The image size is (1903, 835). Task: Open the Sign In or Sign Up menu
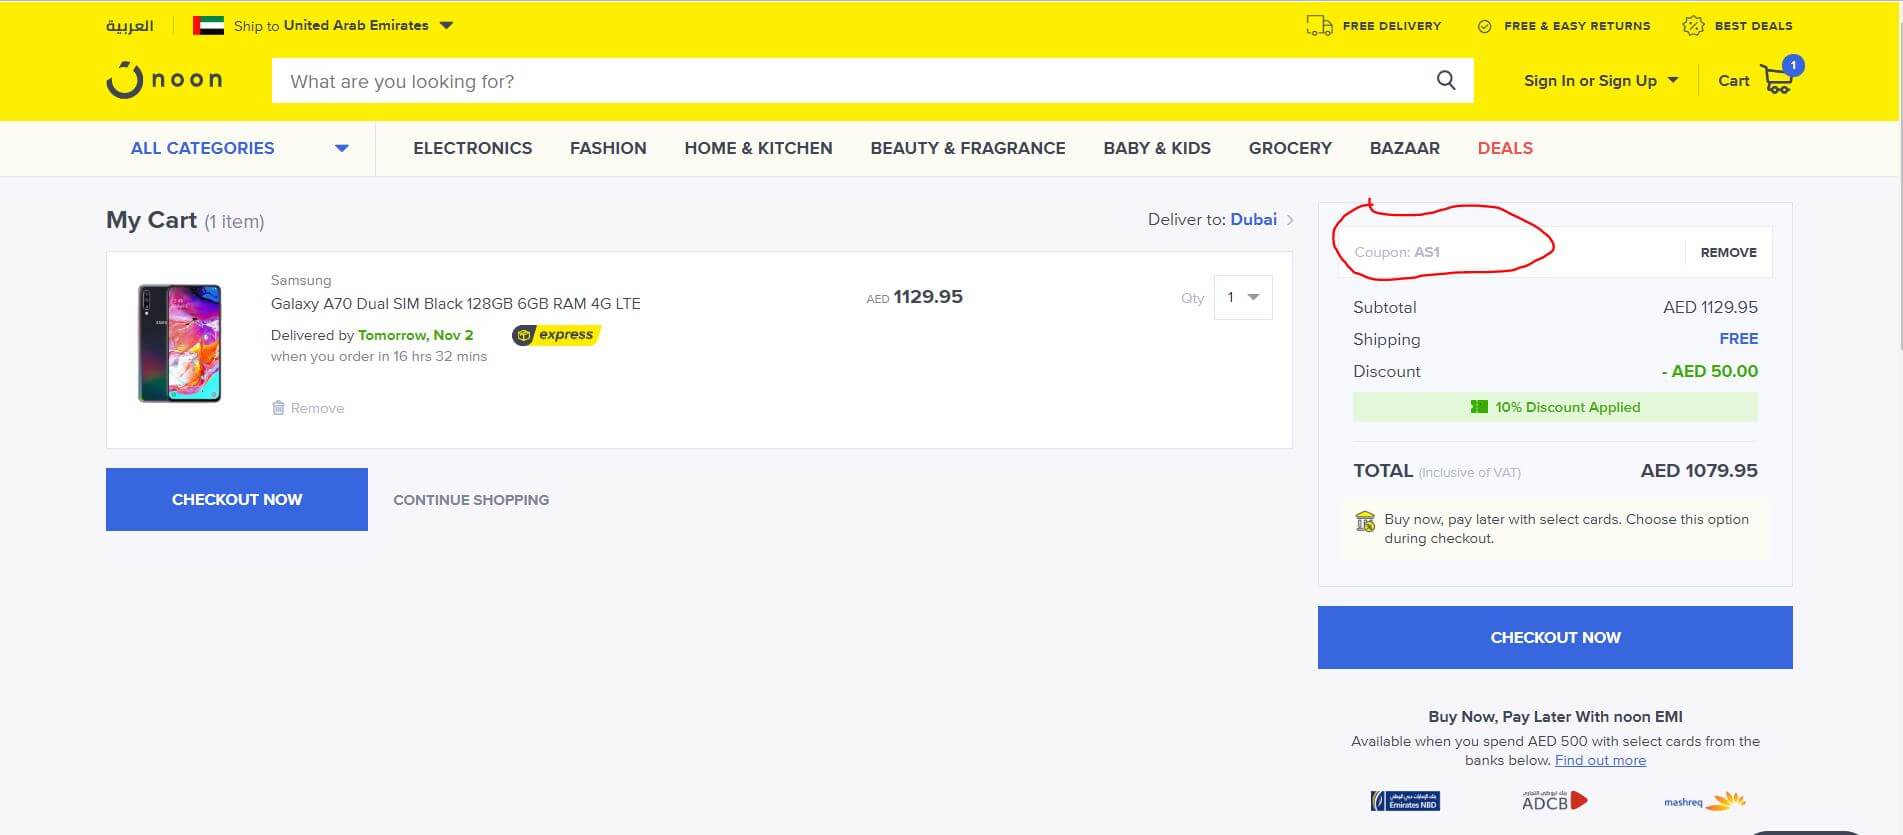point(1600,81)
